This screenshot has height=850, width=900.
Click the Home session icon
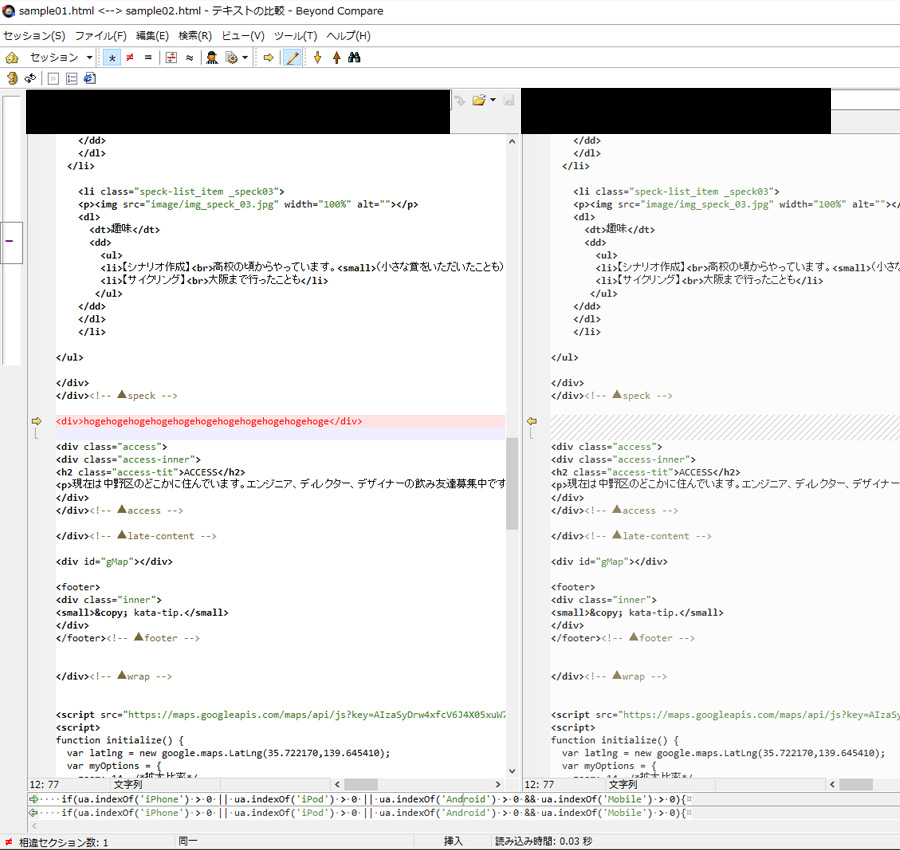[x=12, y=58]
